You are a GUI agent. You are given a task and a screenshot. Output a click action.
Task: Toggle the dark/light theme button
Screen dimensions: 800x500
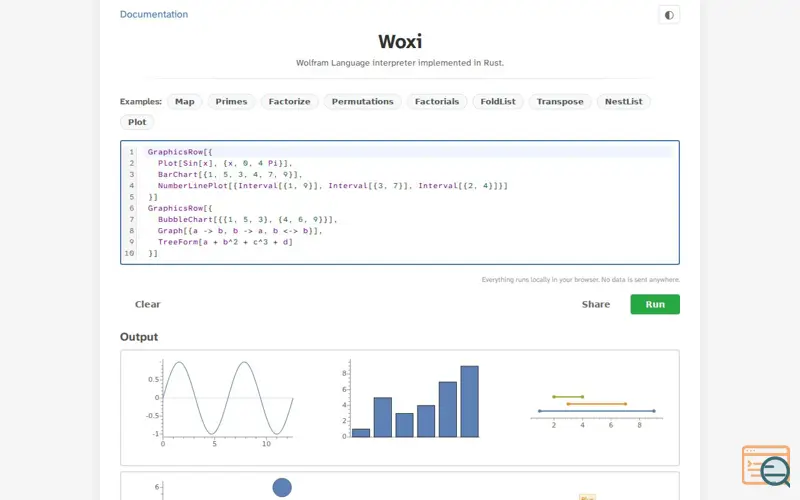click(669, 15)
